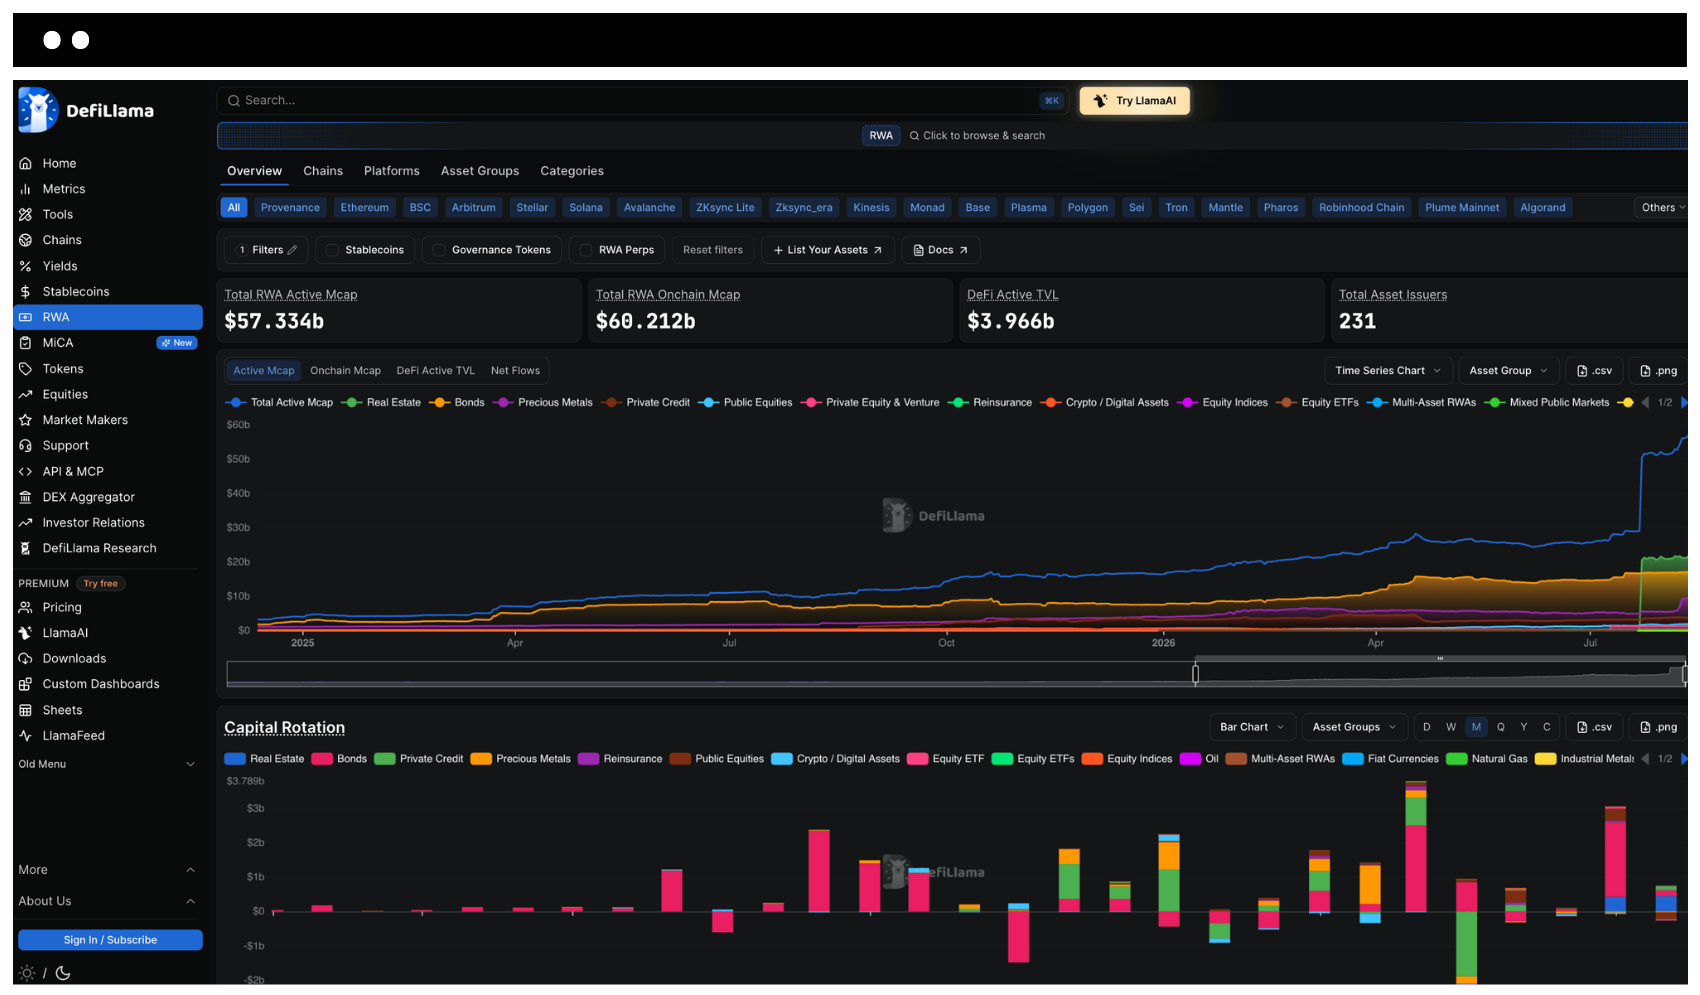This screenshot has width=1700, height=995.
Task: Click the List Your Assets link
Action: [x=828, y=250]
